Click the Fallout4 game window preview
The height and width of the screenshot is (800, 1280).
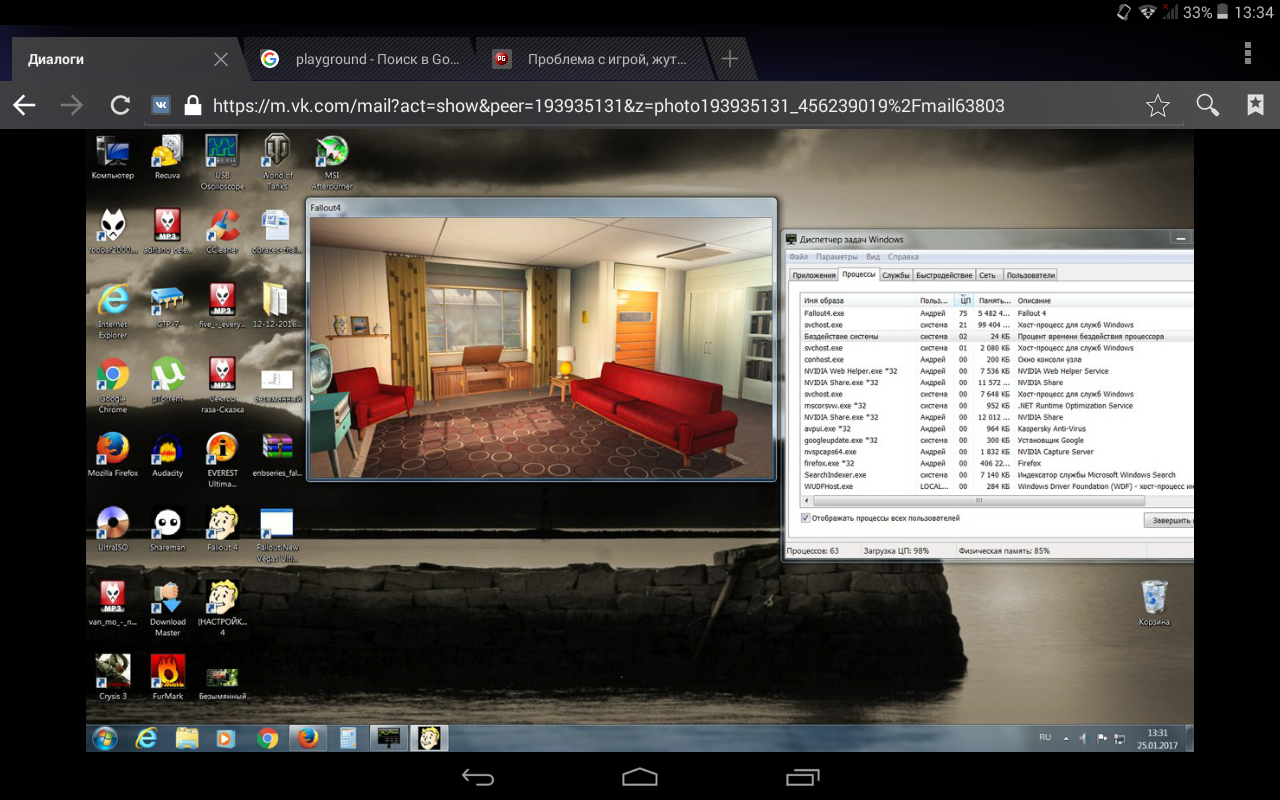[542, 347]
